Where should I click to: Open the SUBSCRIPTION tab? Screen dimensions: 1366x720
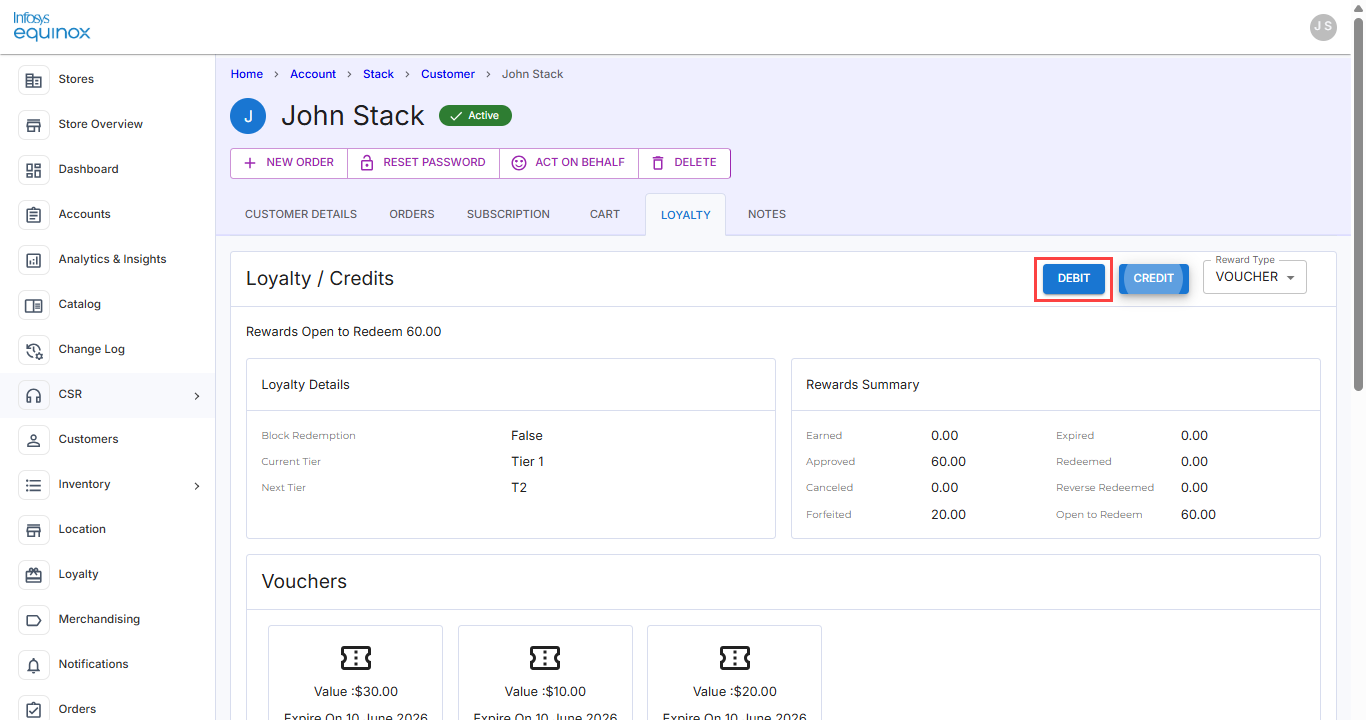pos(508,214)
